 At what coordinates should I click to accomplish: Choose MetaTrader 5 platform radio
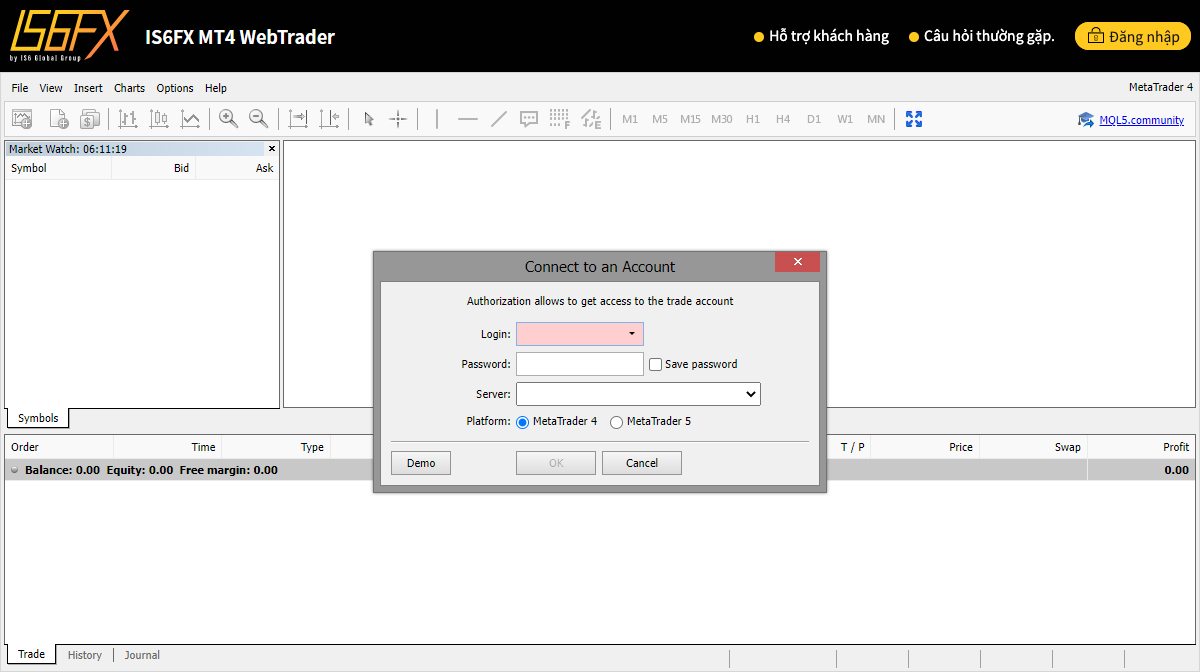(x=616, y=422)
